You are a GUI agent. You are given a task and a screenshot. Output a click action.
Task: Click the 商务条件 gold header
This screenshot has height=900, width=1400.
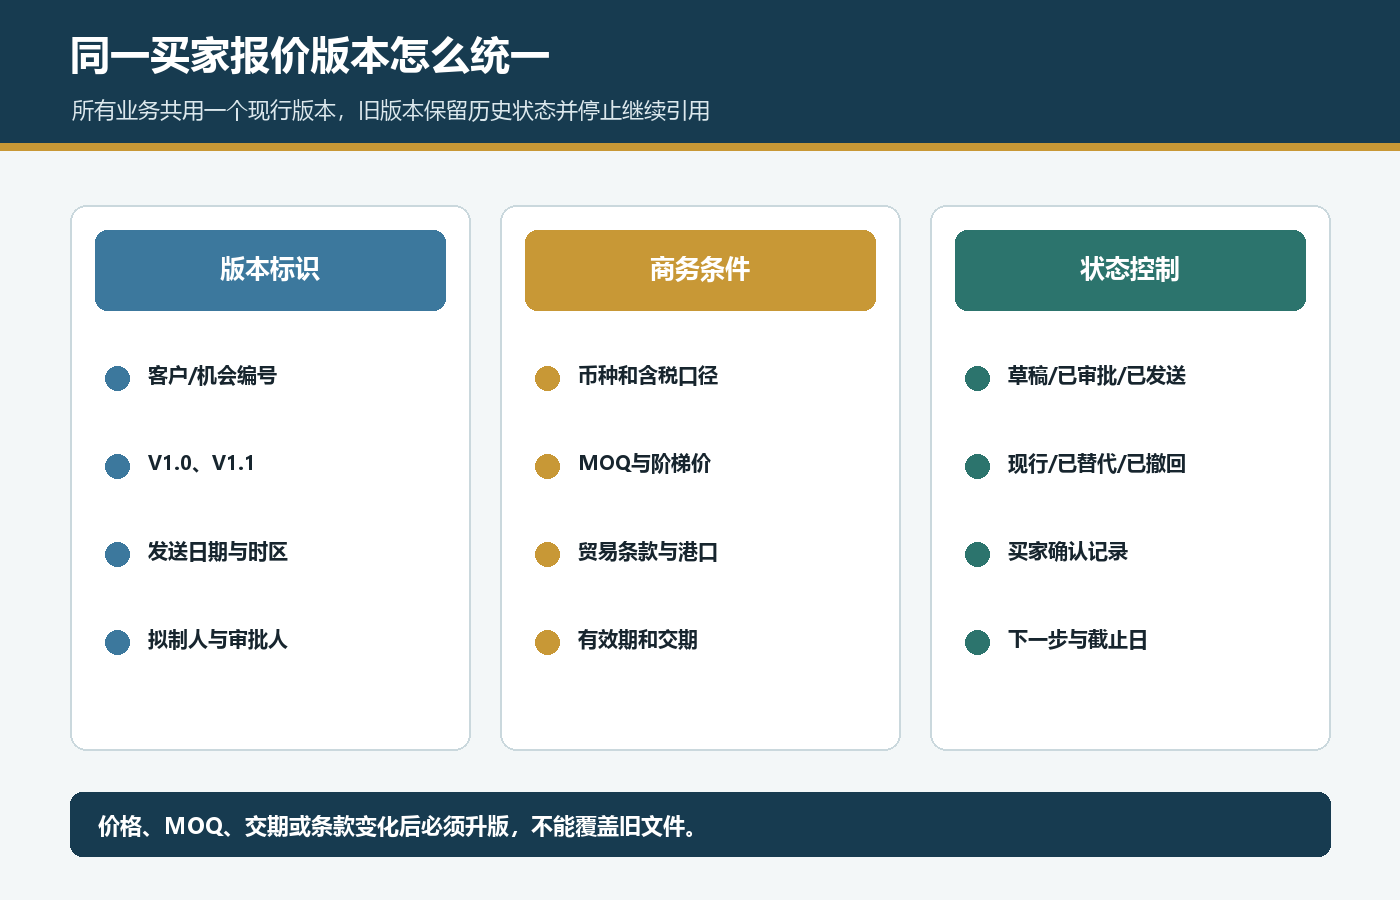tap(700, 270)
